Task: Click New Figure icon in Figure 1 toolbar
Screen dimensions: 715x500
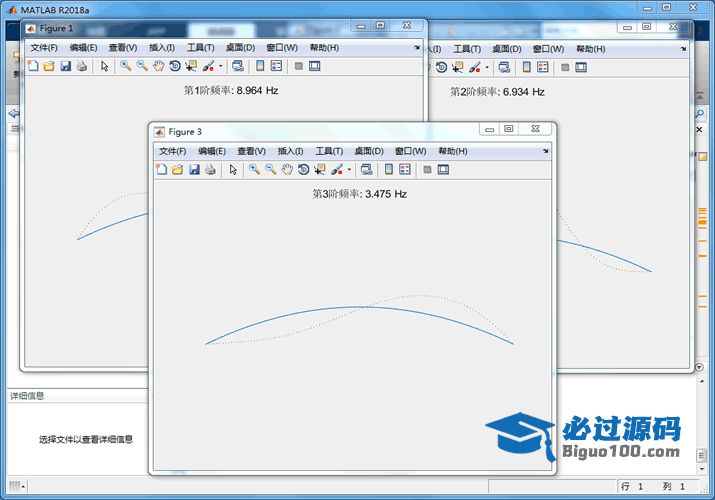Action: pos(33,66)
